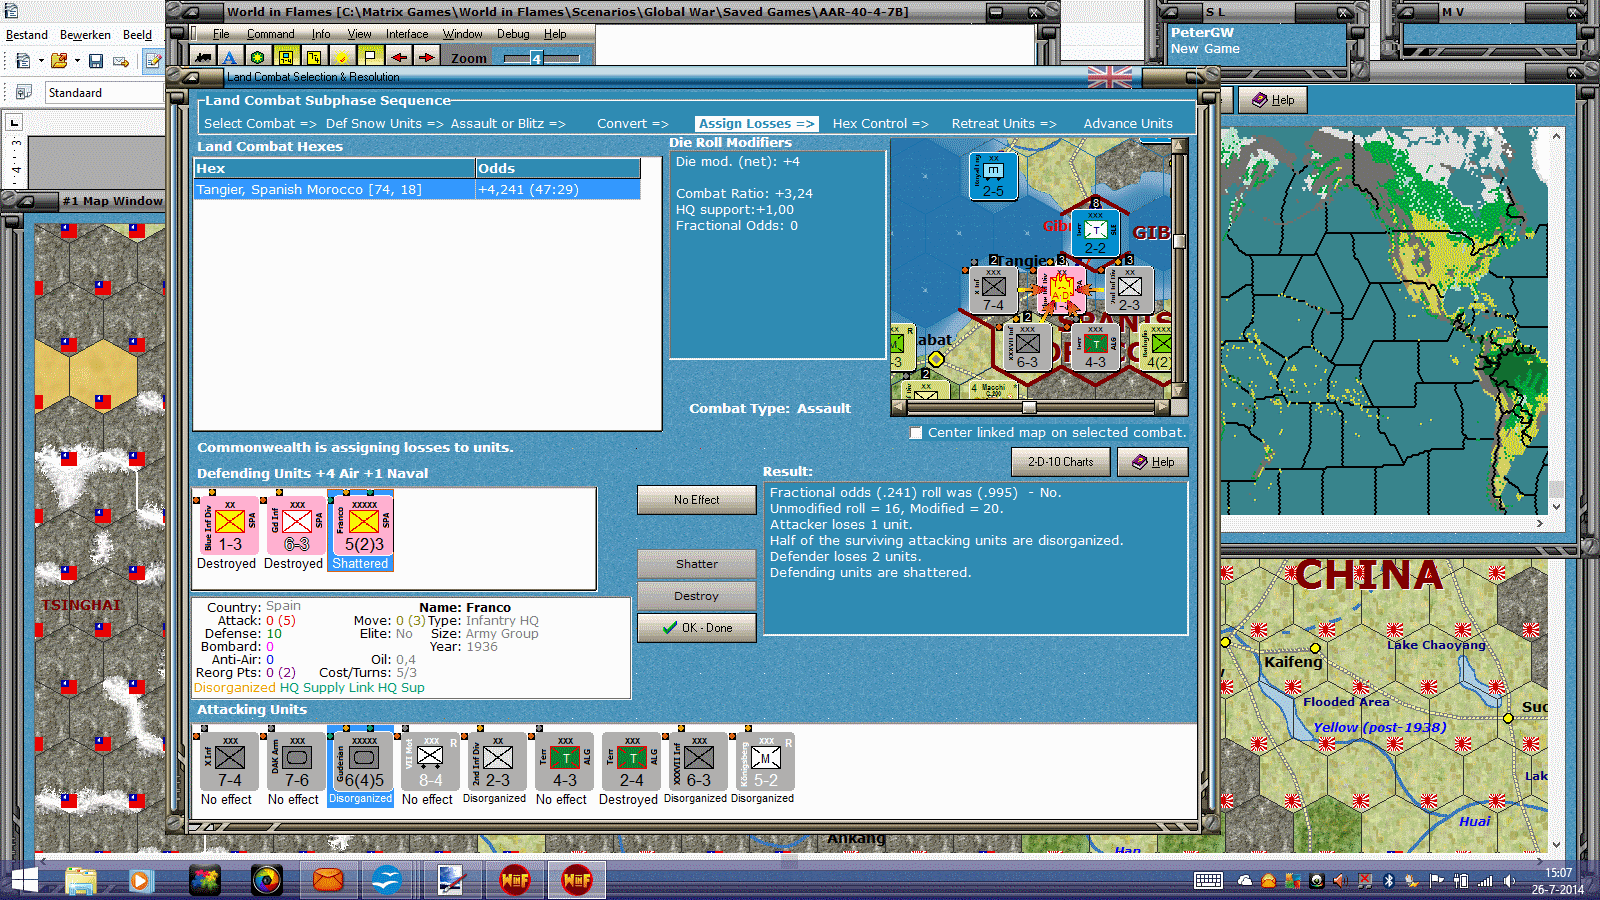Screen dimensions: 1600x900
Task: Click the Zoom slider in the toolbar
Action: click(x=541, y=58)
